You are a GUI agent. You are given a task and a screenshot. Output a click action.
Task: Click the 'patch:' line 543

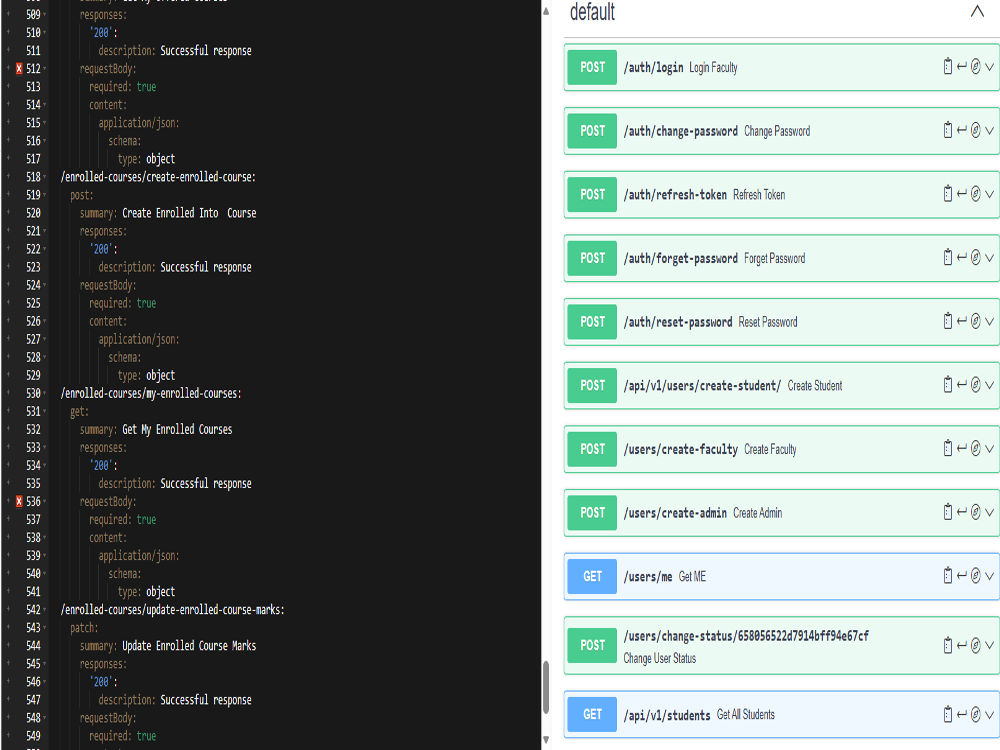click(84, 628)
